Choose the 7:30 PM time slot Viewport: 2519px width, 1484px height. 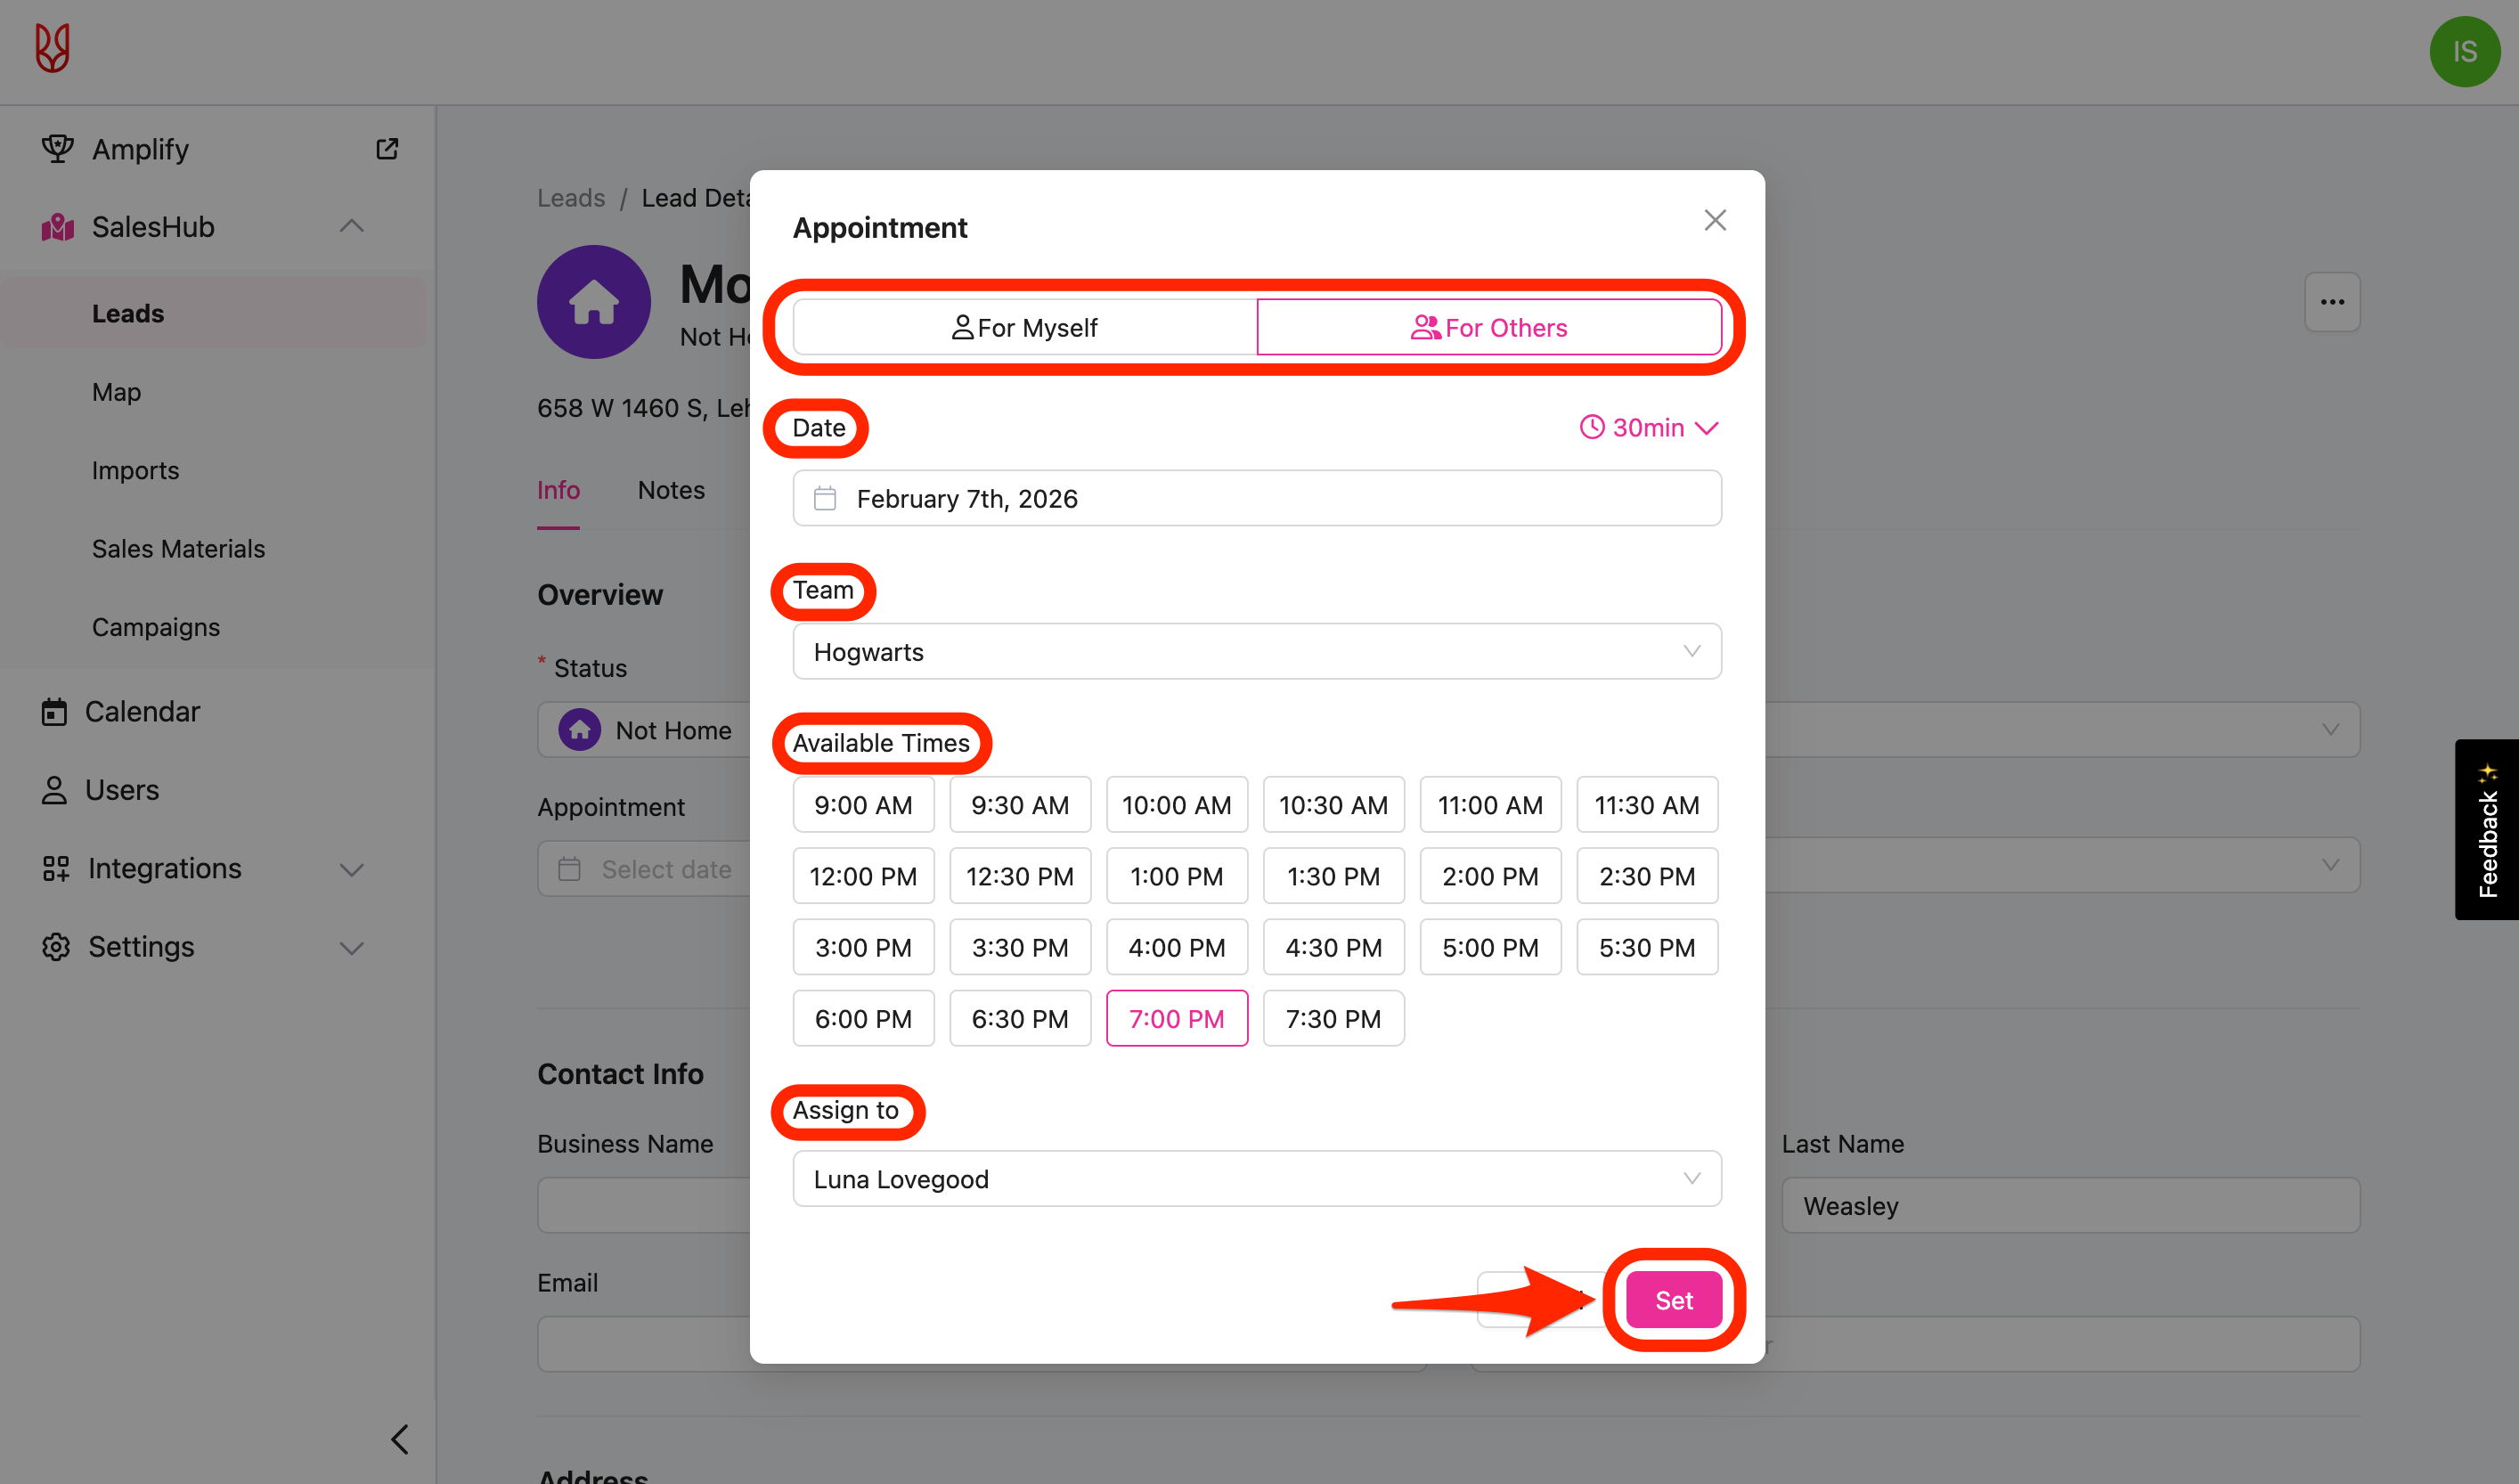pyautogui.click(x=1333, y=1018)
